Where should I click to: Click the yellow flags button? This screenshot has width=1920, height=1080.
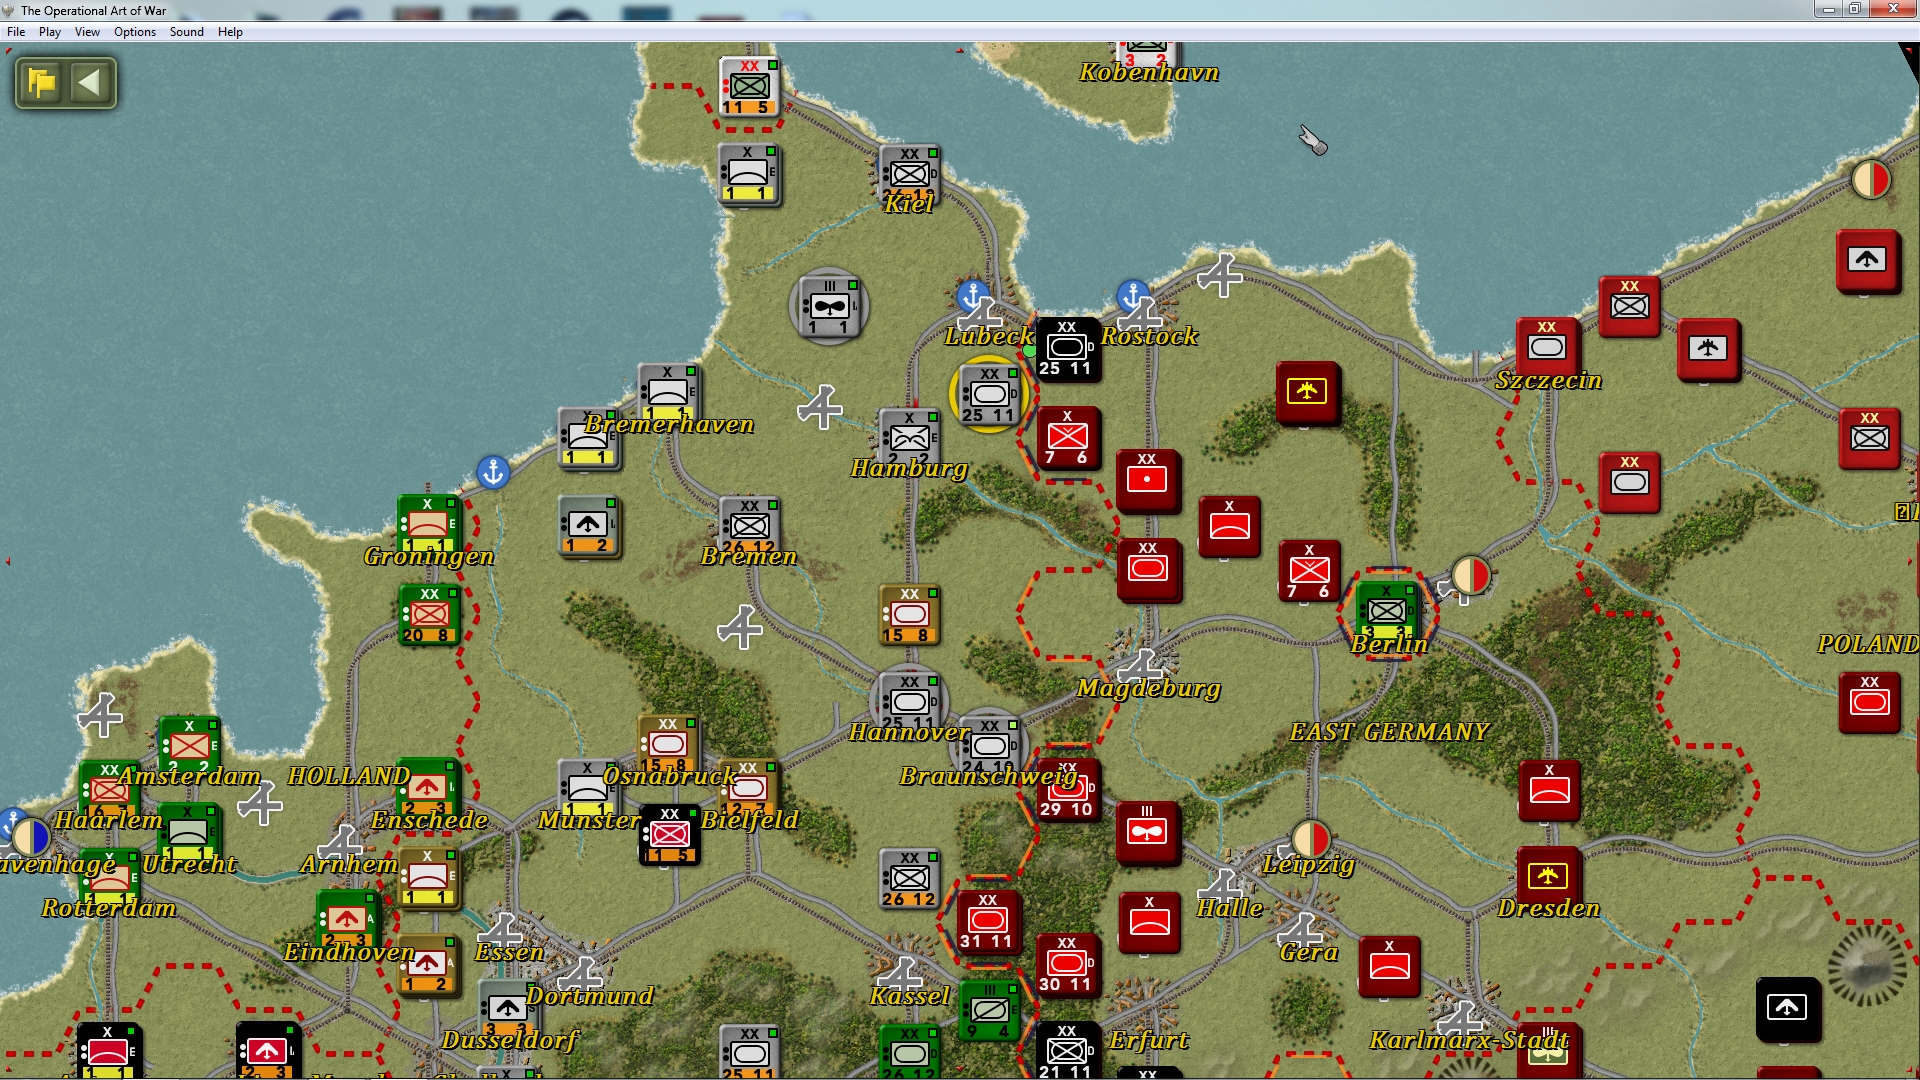coord(42,82)
